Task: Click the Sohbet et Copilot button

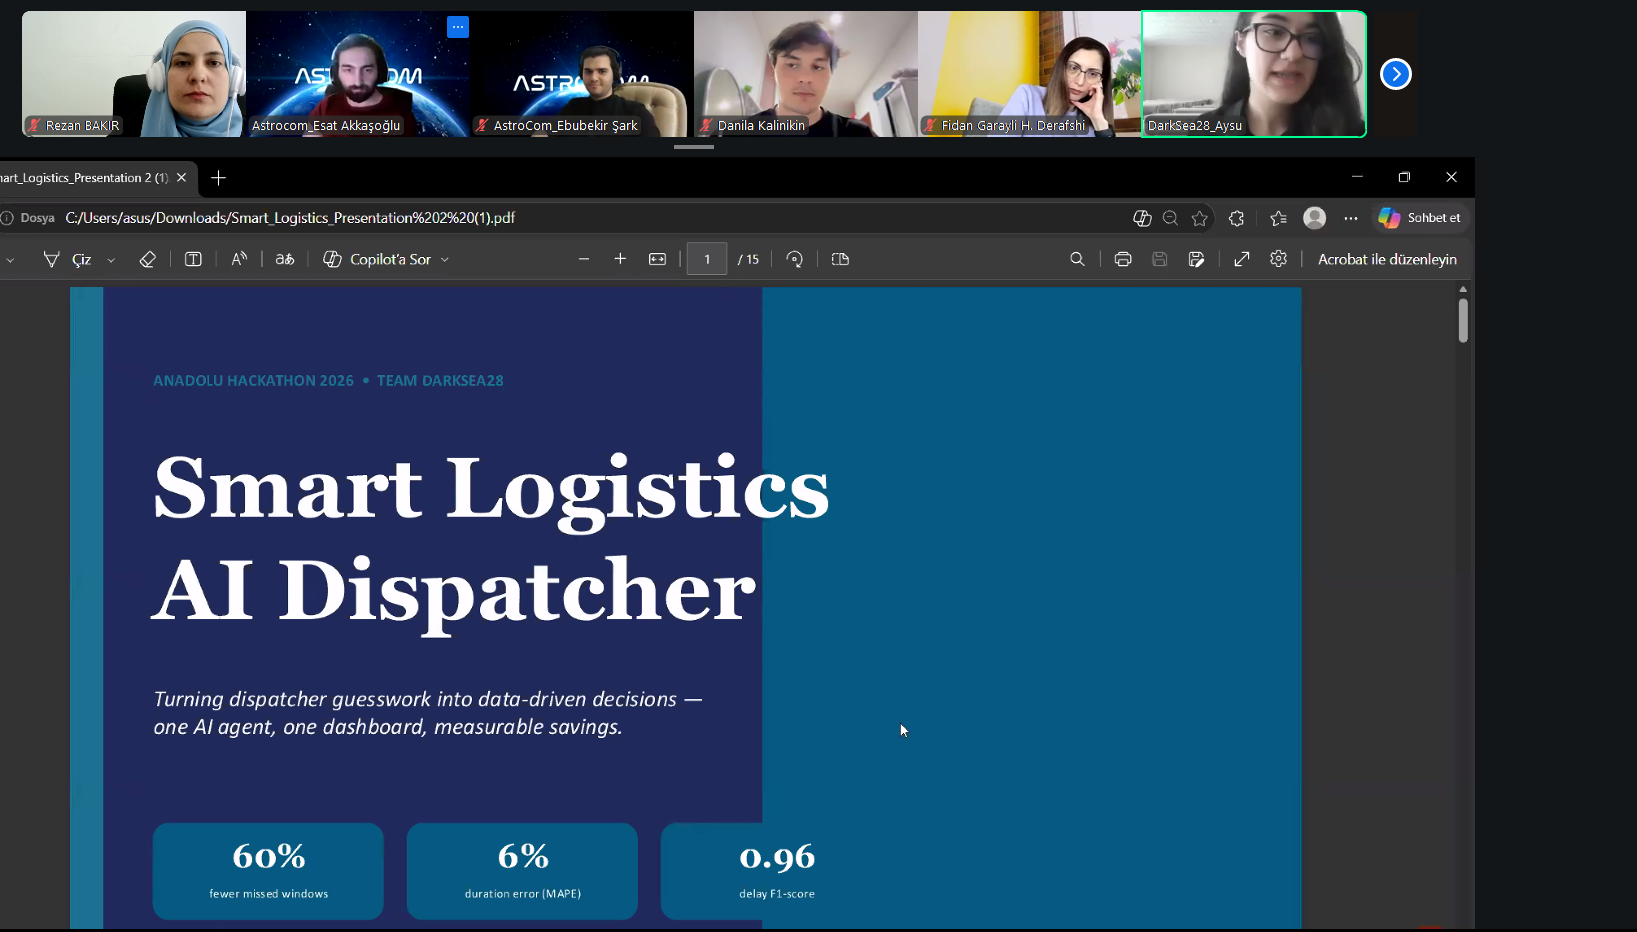Action: (1420, 218)
